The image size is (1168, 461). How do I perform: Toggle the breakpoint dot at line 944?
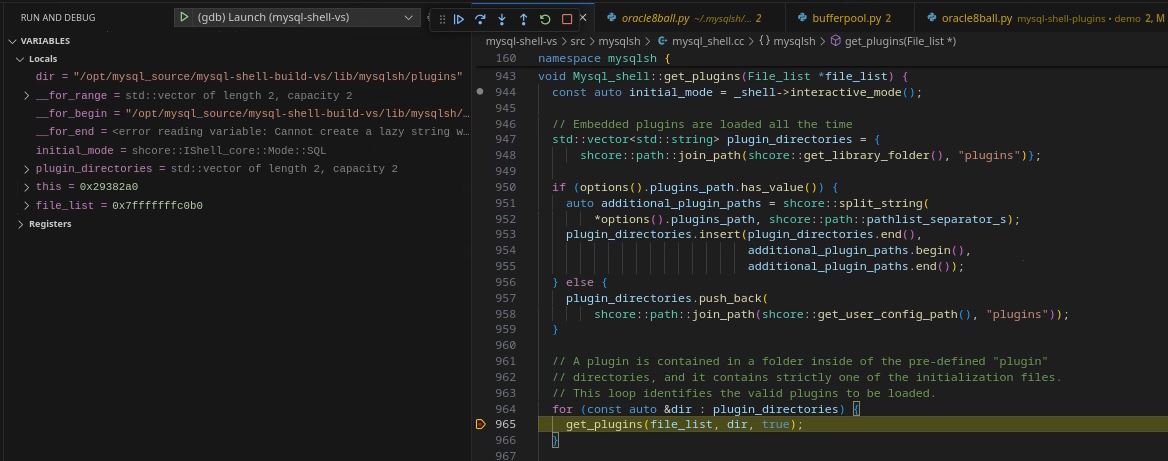(480, 92)
